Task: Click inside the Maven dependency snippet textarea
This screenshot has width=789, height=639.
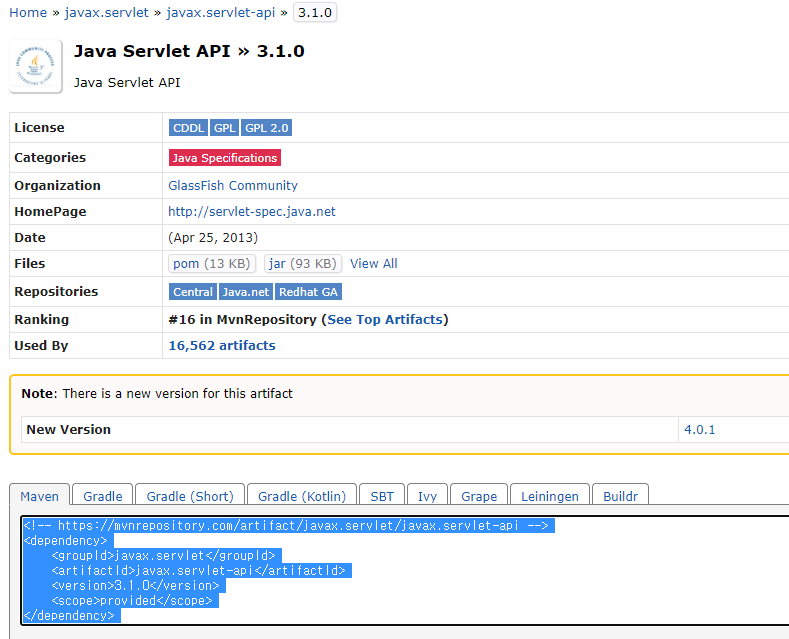Action: [405, 571]
